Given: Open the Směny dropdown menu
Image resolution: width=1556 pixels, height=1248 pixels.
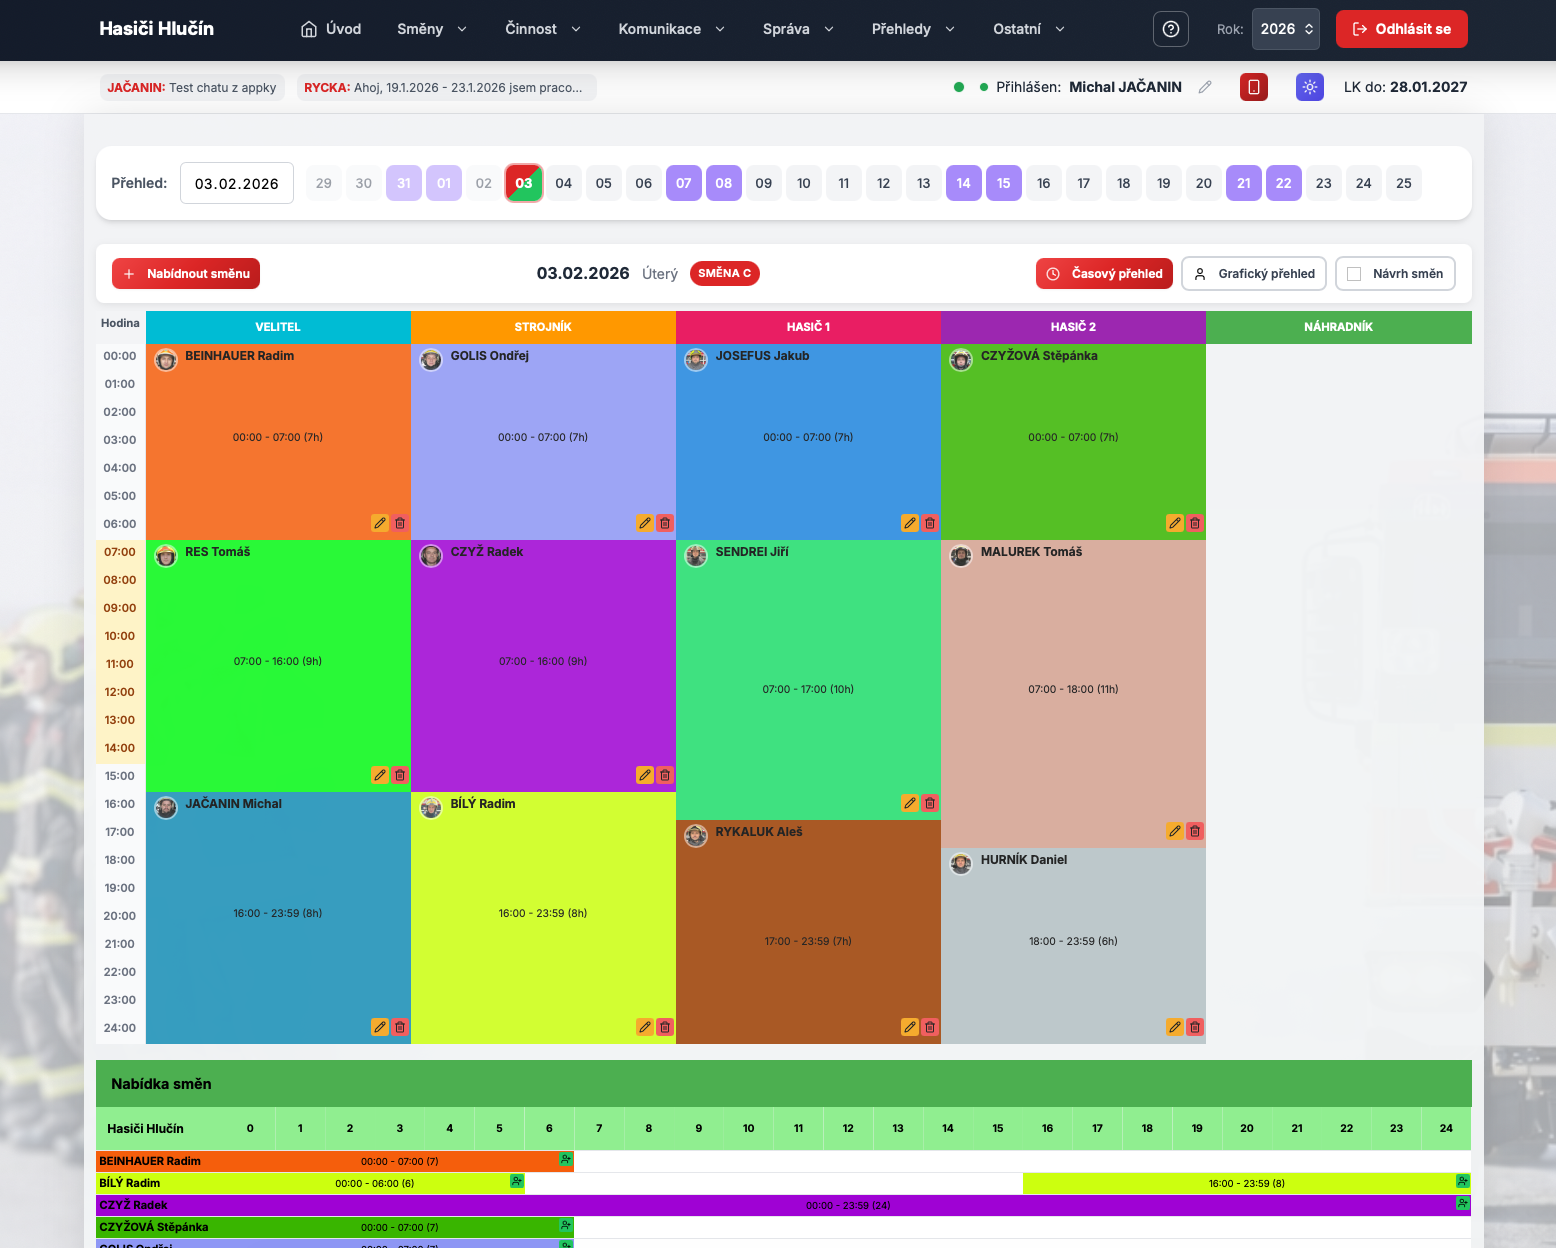Looking at the screenshot, I should coord(431,29).
